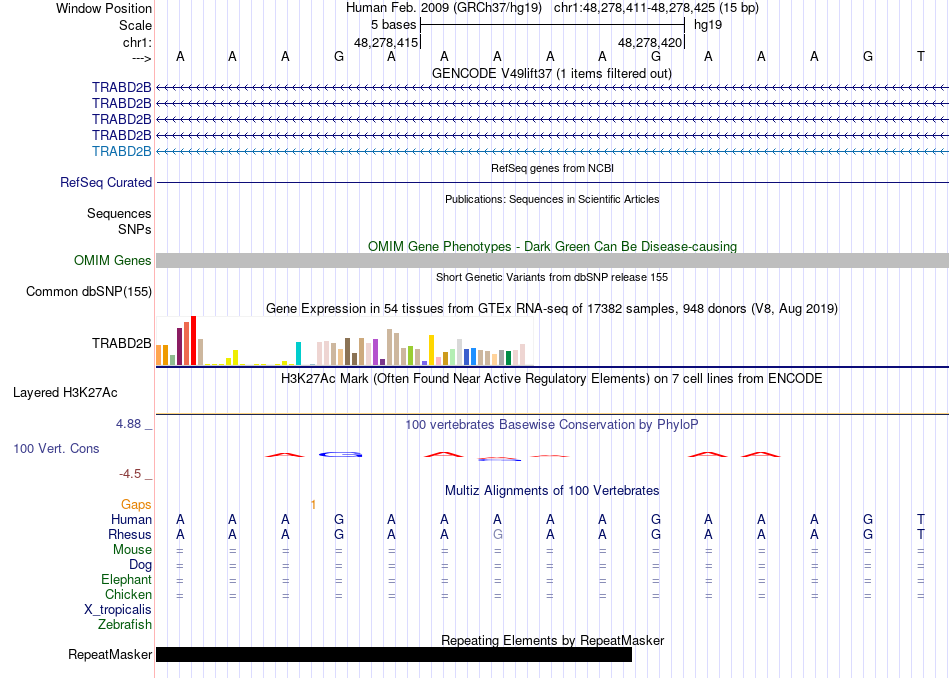Open "Gene Expression in 54 tissues" GTEx title

(x=552, y=308)
